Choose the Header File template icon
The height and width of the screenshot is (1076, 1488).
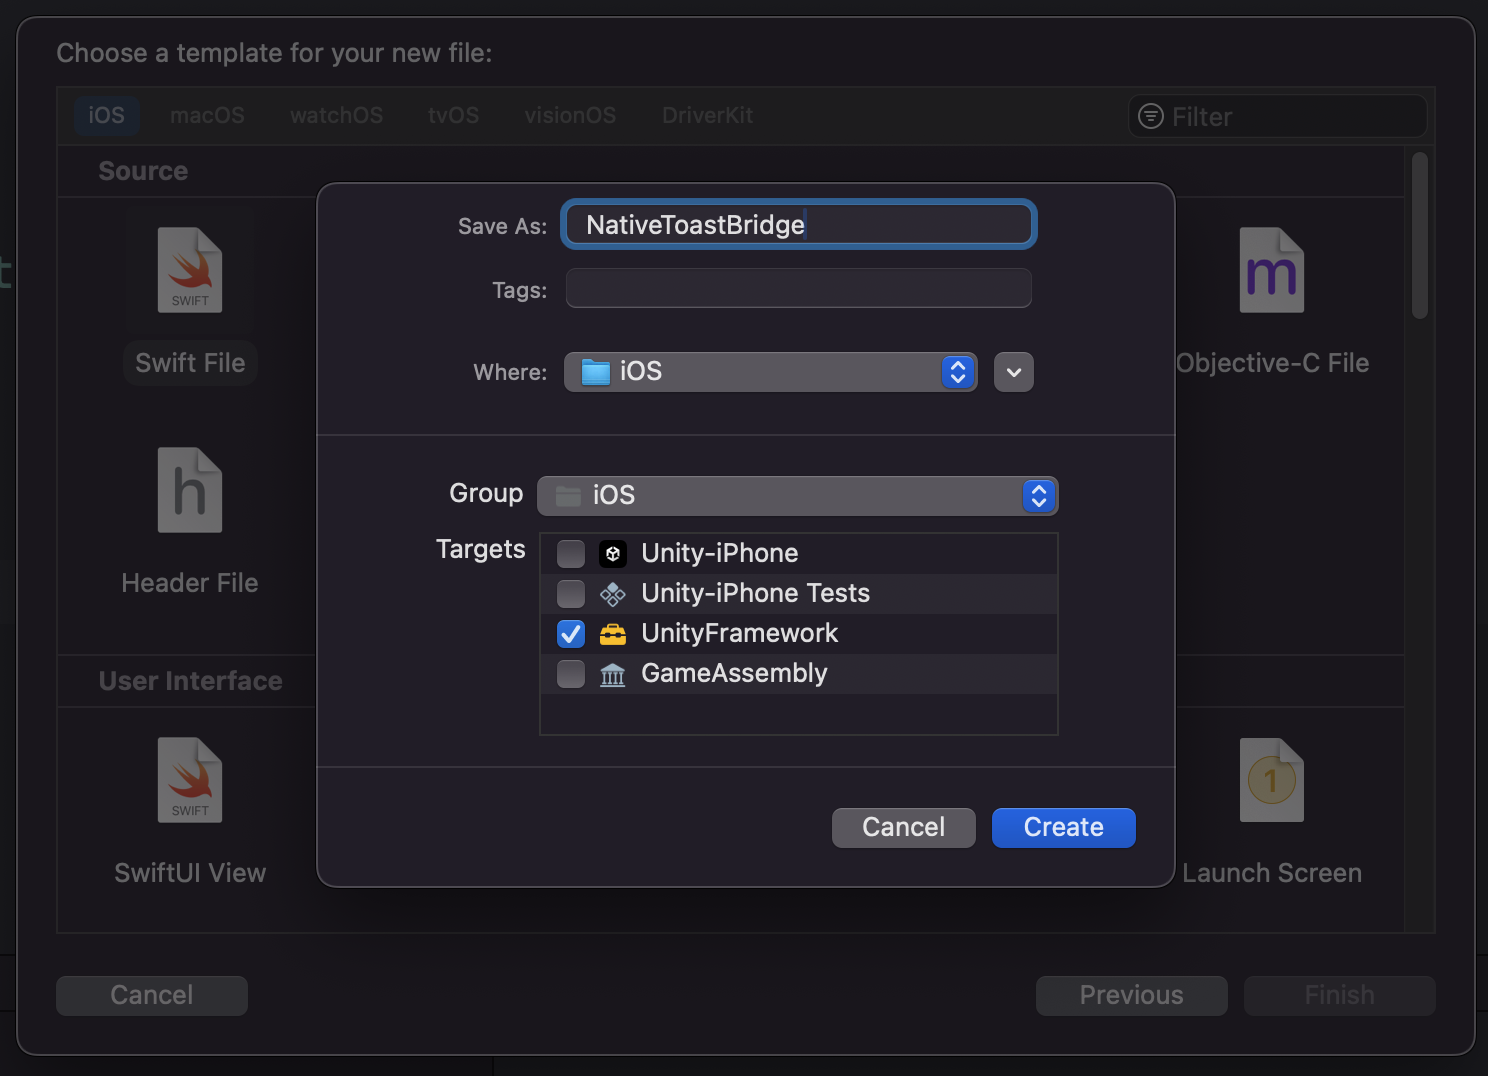pos(190,490)
